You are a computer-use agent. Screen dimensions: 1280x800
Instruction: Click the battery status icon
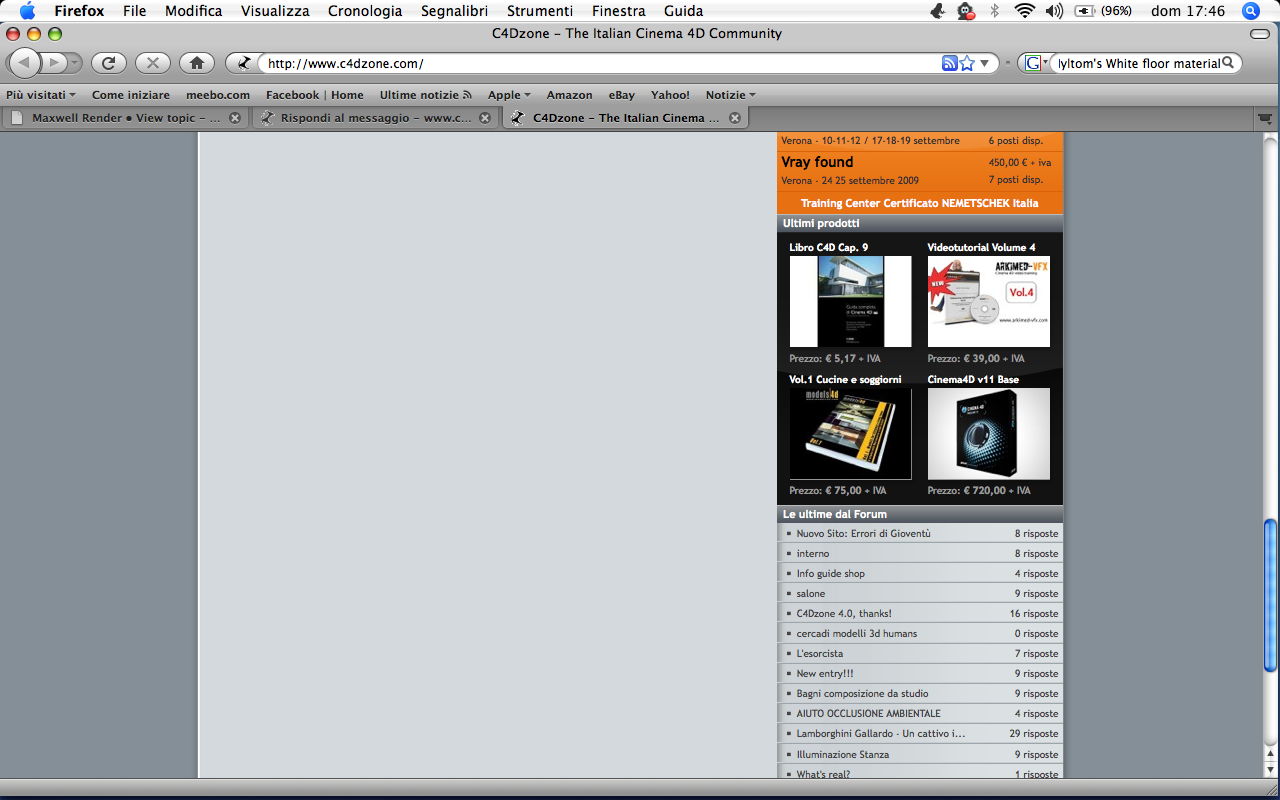click(1084, 11)
